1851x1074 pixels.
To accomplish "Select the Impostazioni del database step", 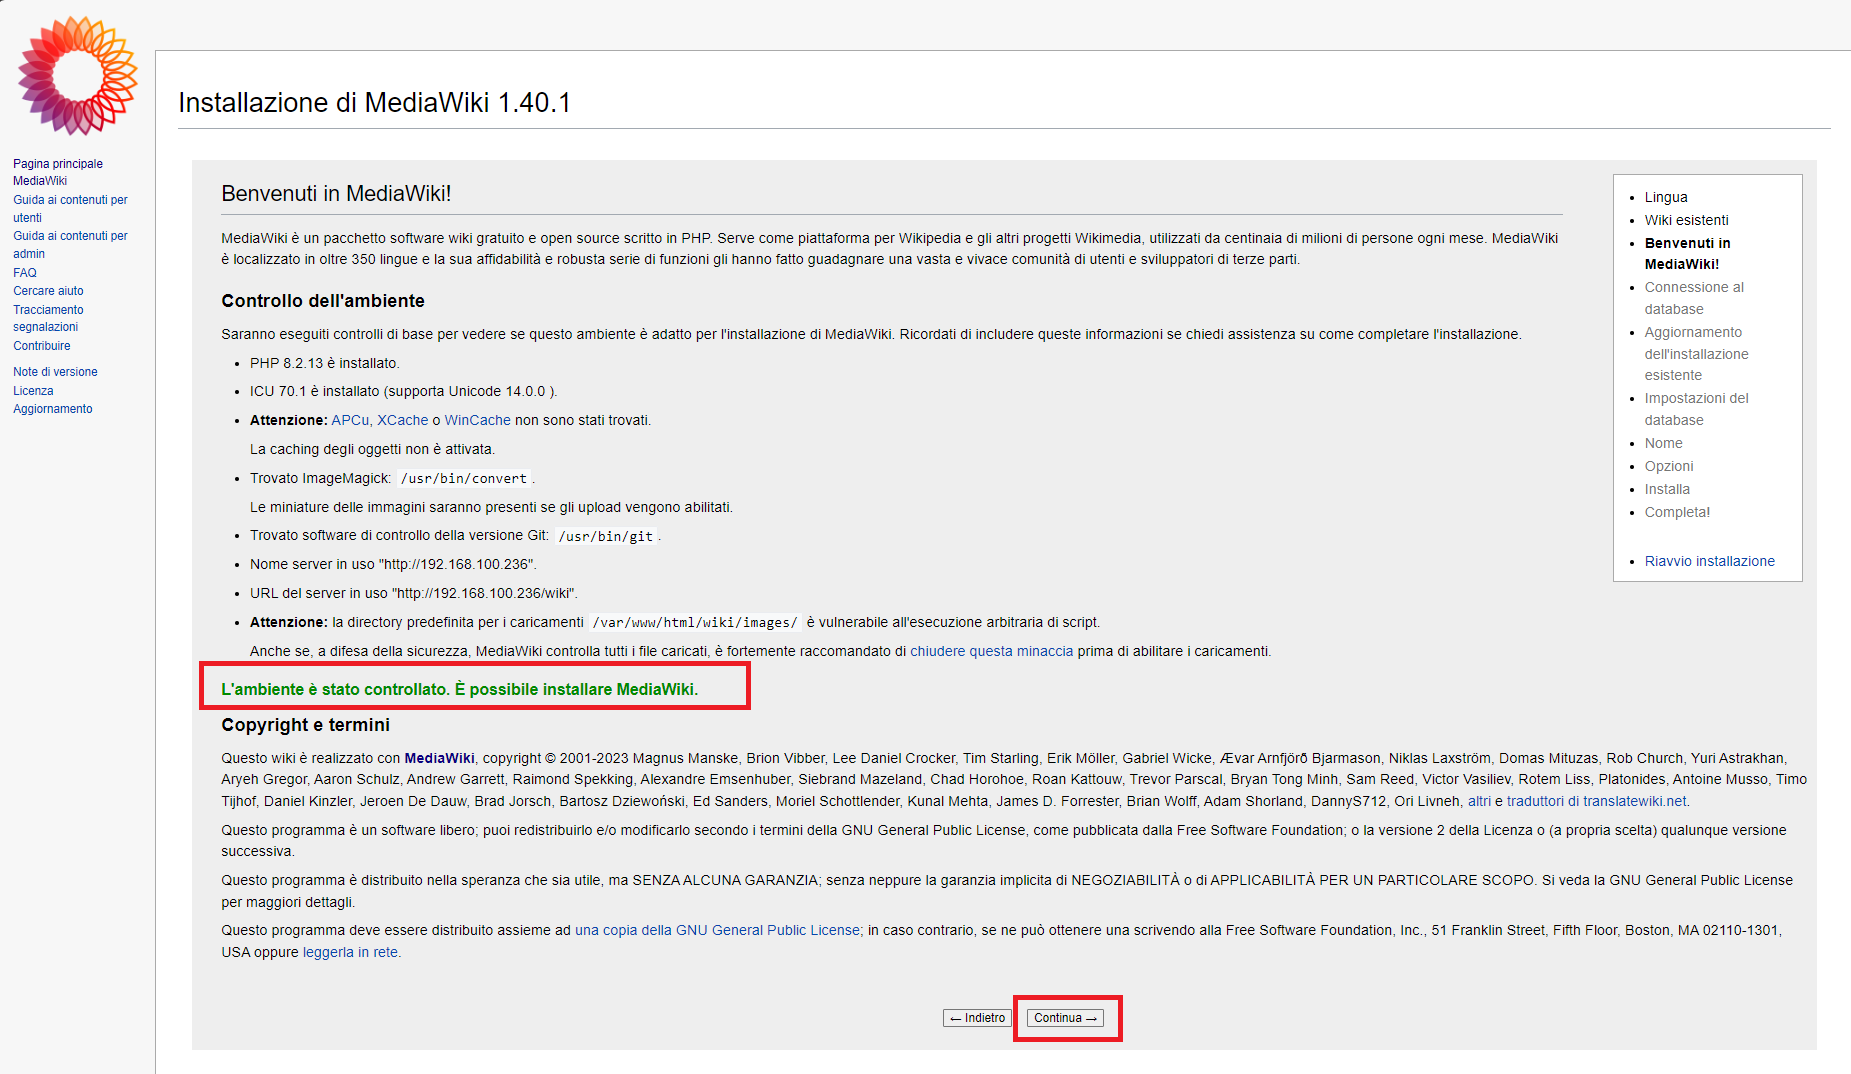I will 1696,409.
